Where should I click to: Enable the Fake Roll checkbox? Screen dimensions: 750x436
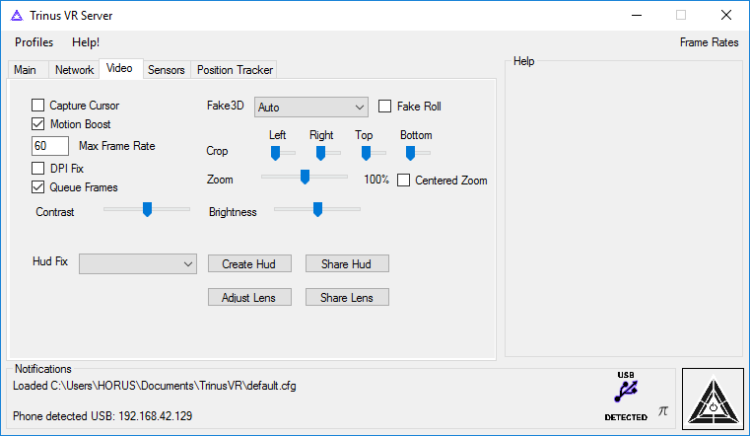[x=385, y=106]
